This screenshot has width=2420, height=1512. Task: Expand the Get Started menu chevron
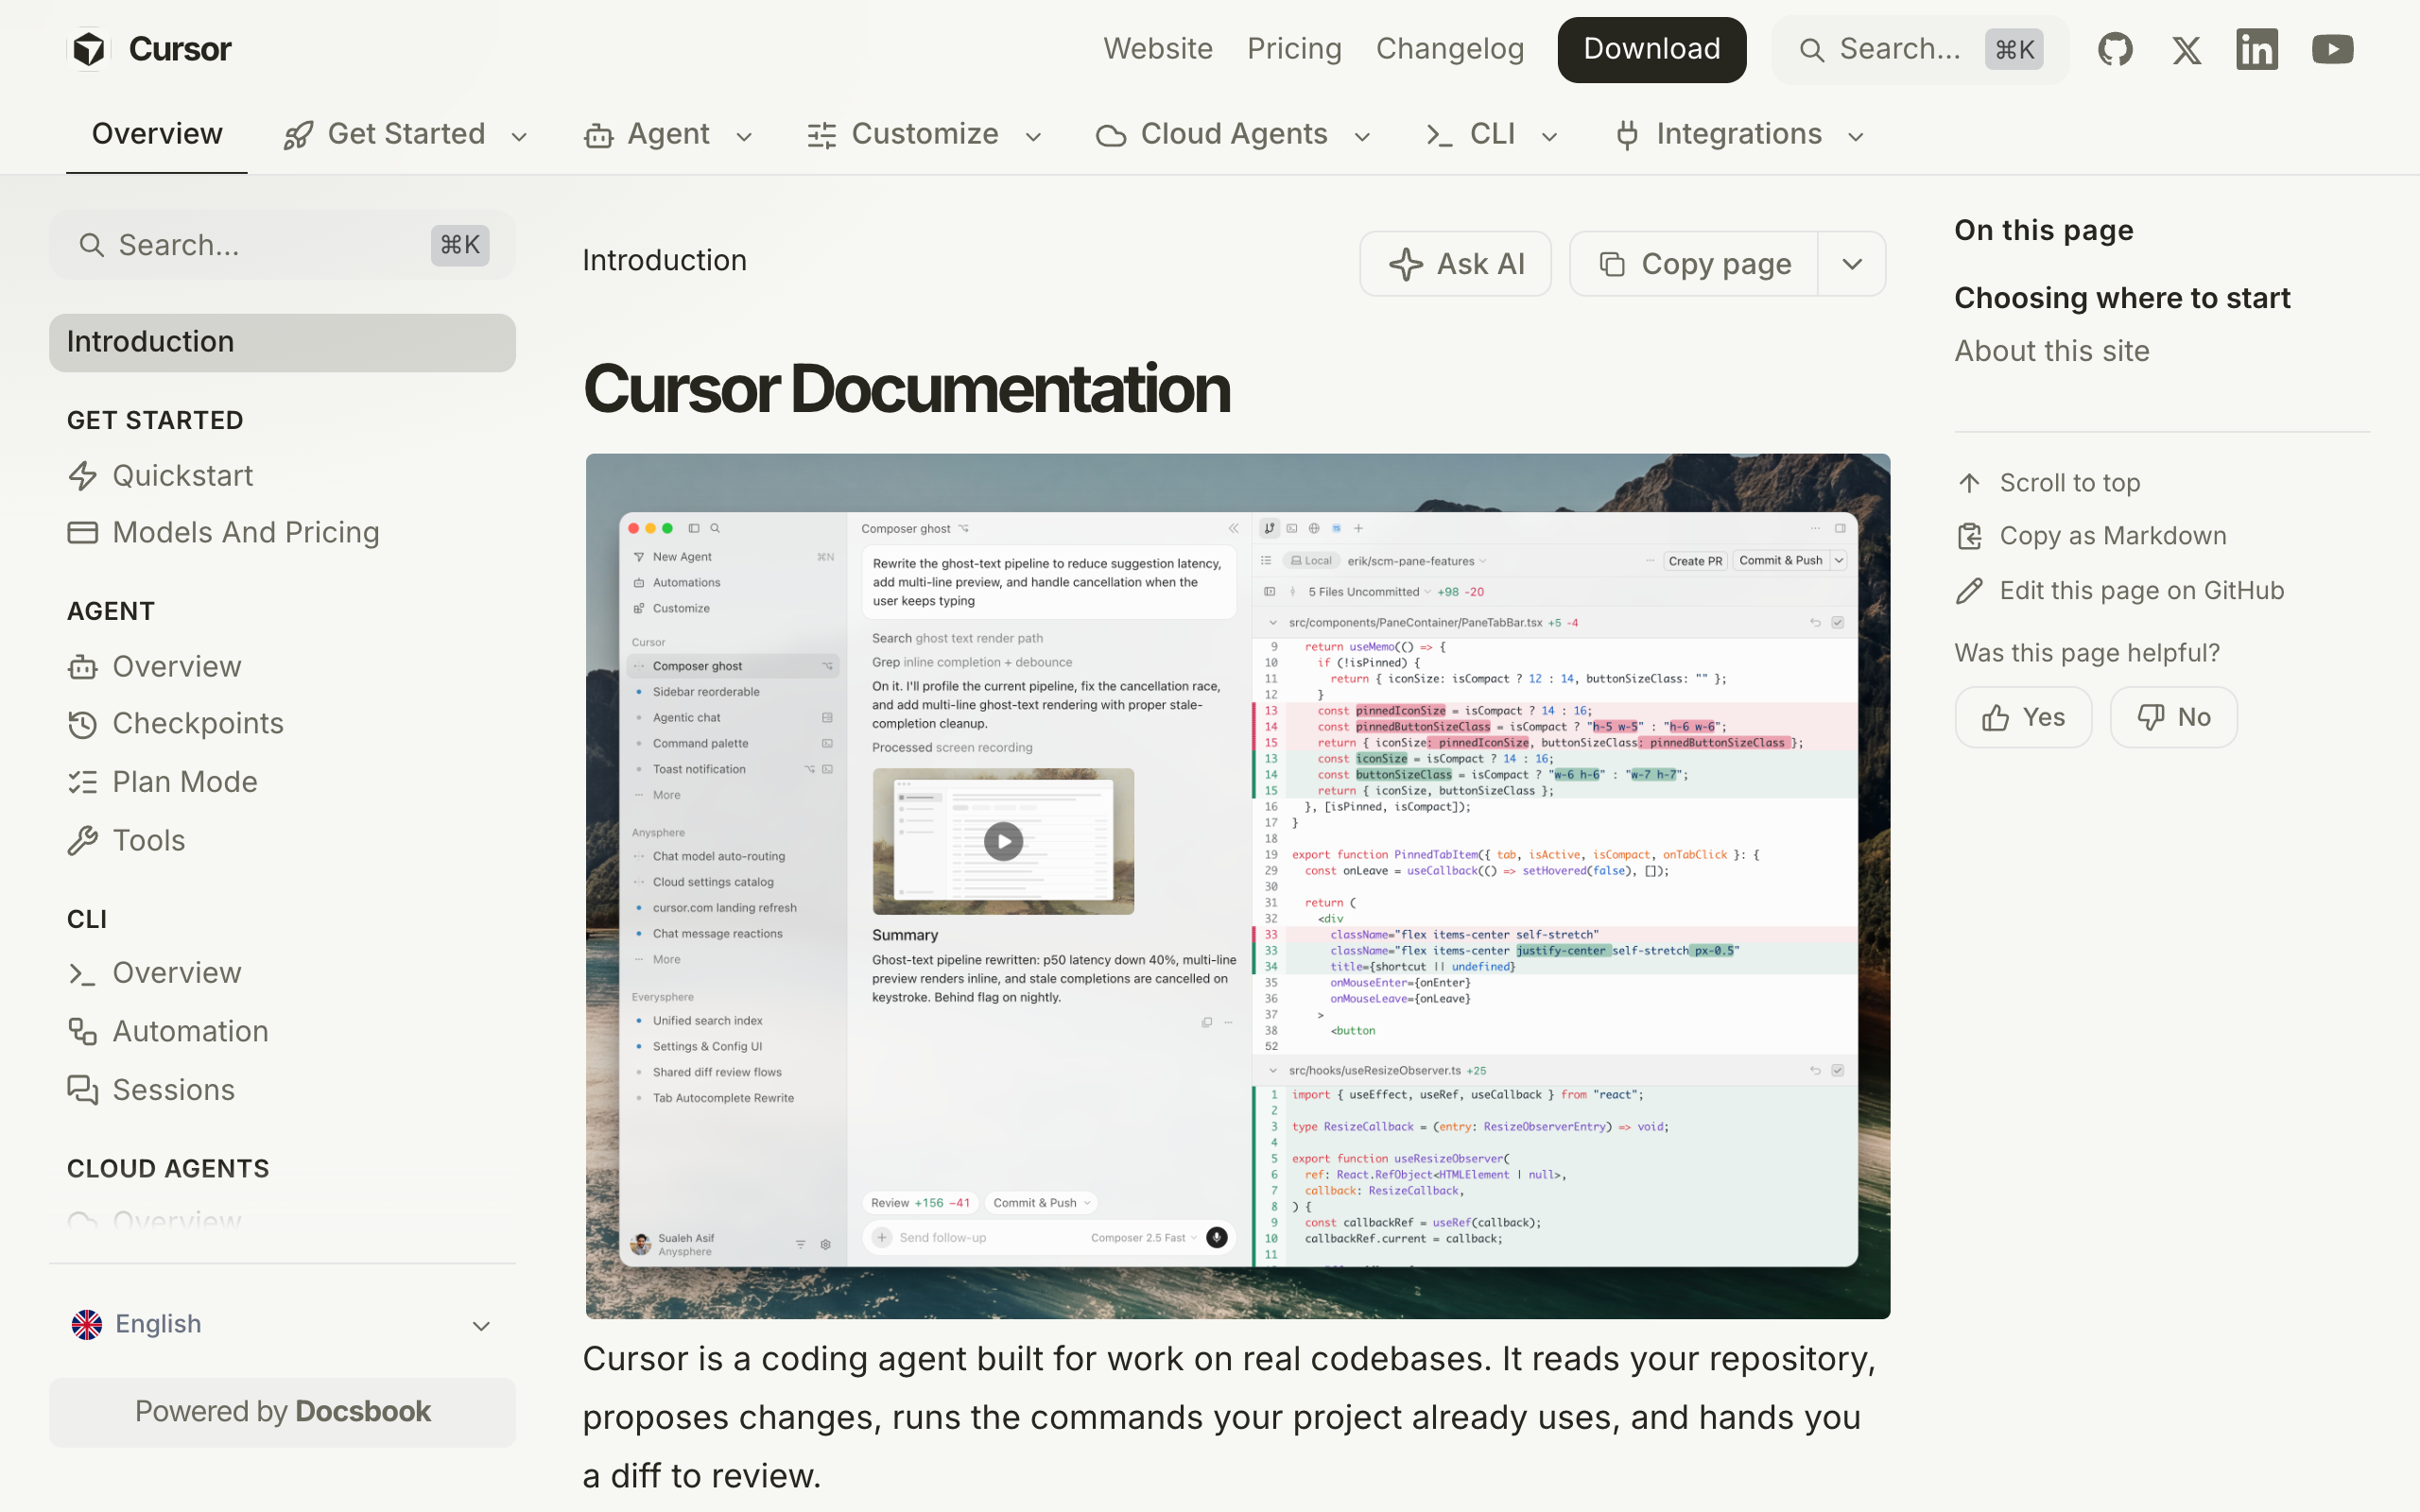pos(519,136)
